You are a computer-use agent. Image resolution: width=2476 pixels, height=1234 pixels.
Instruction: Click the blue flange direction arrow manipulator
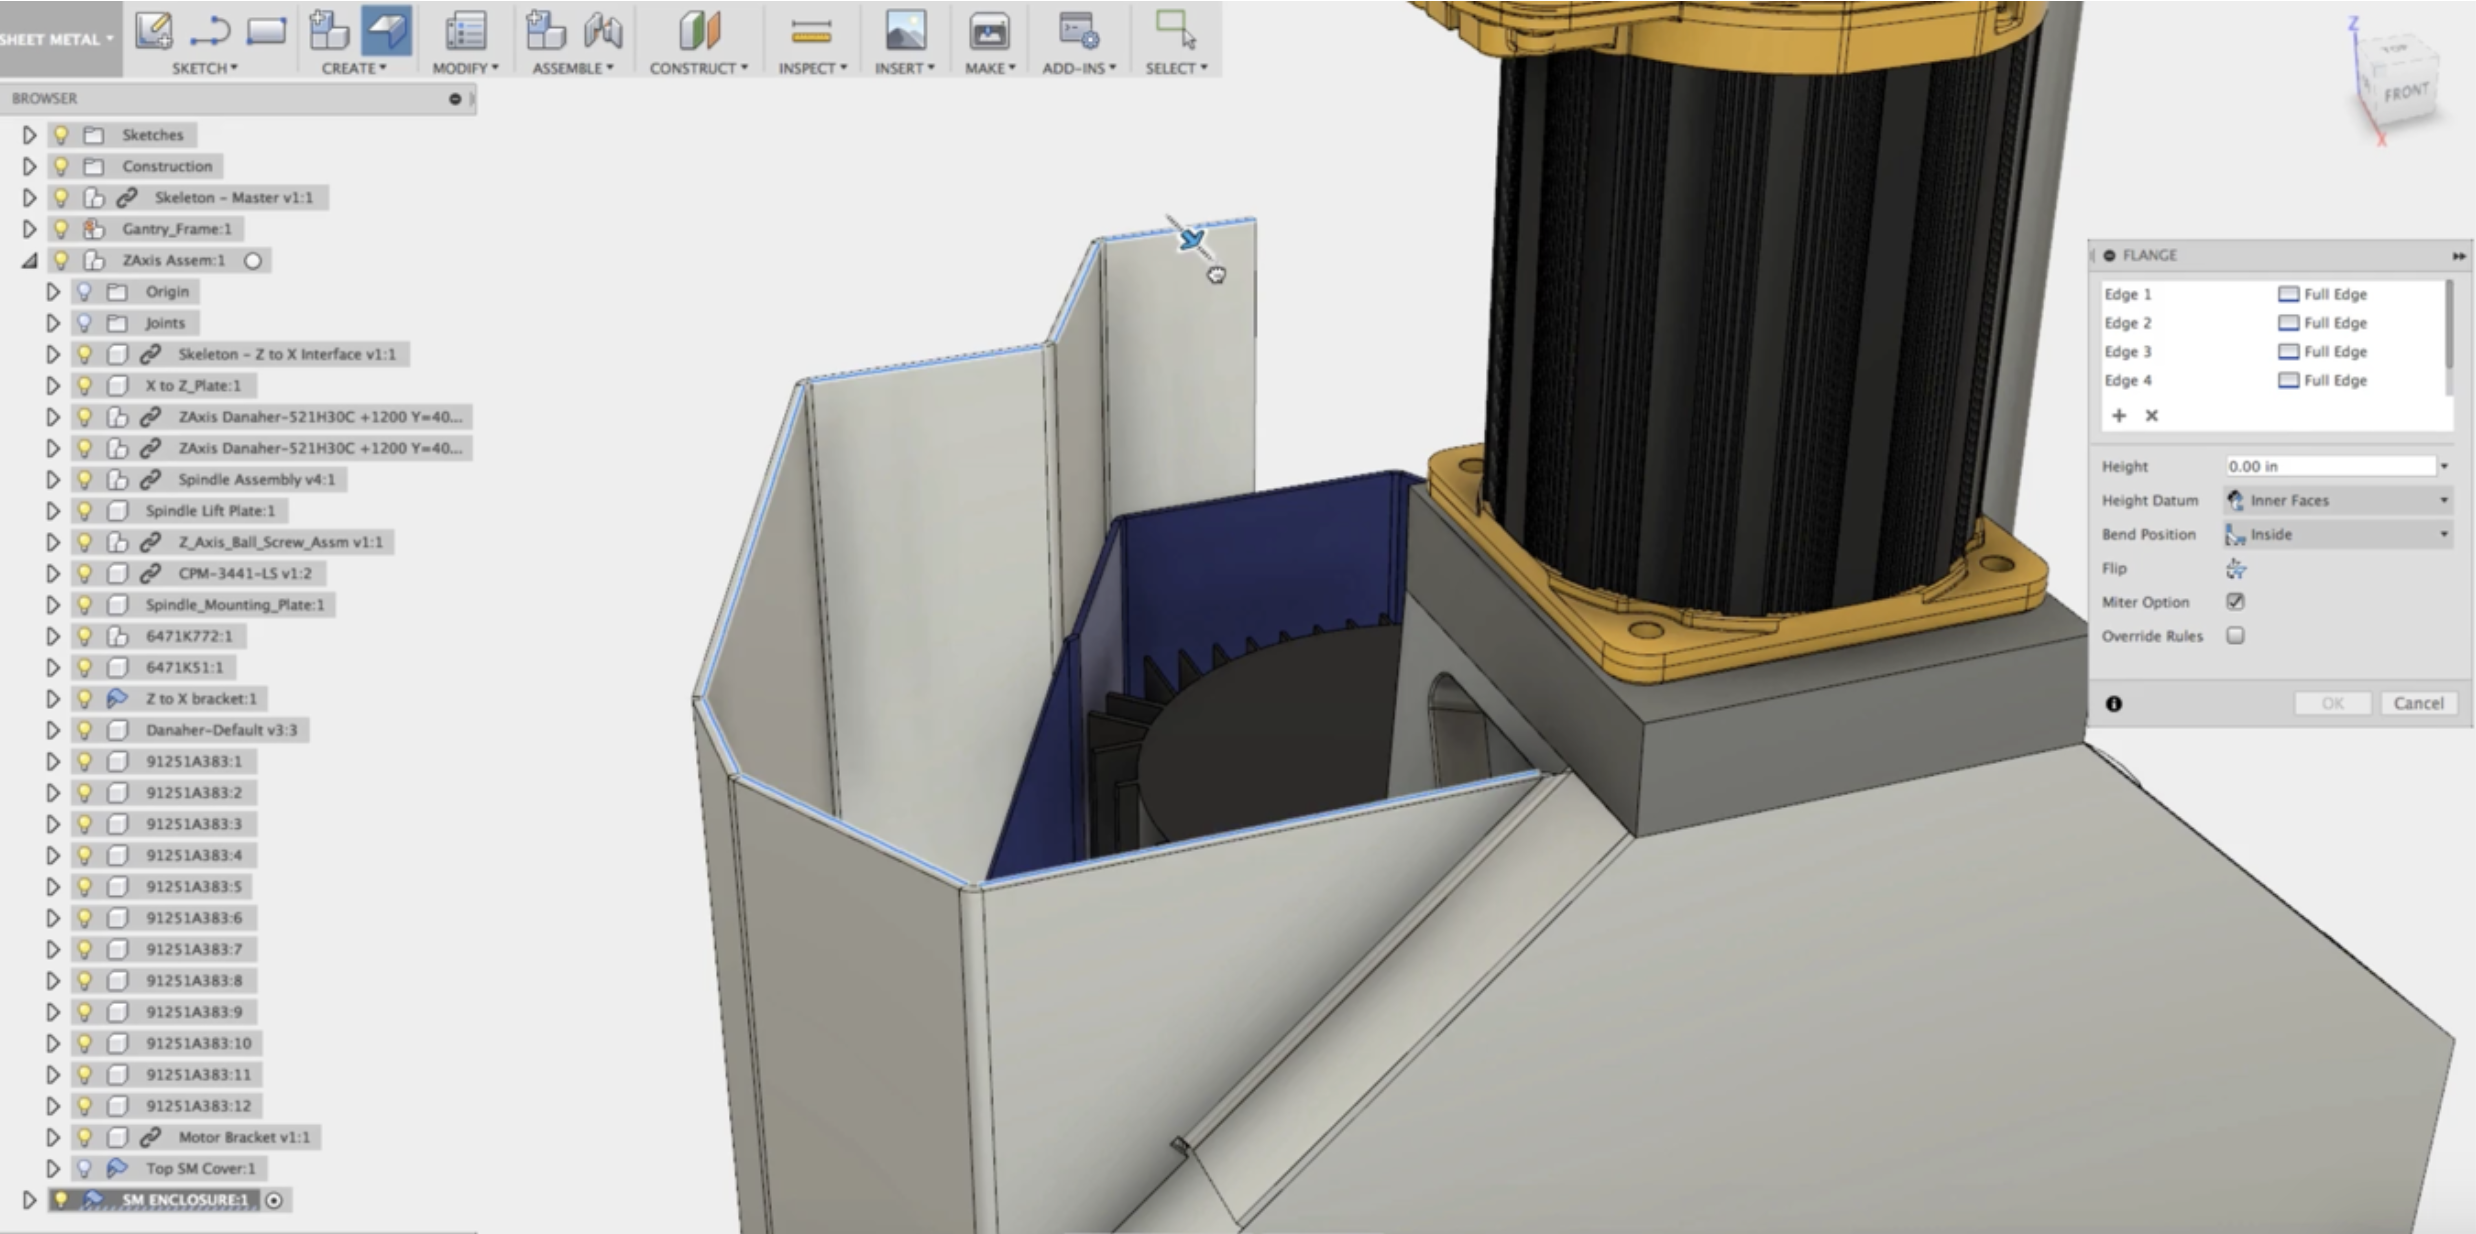1191,239
